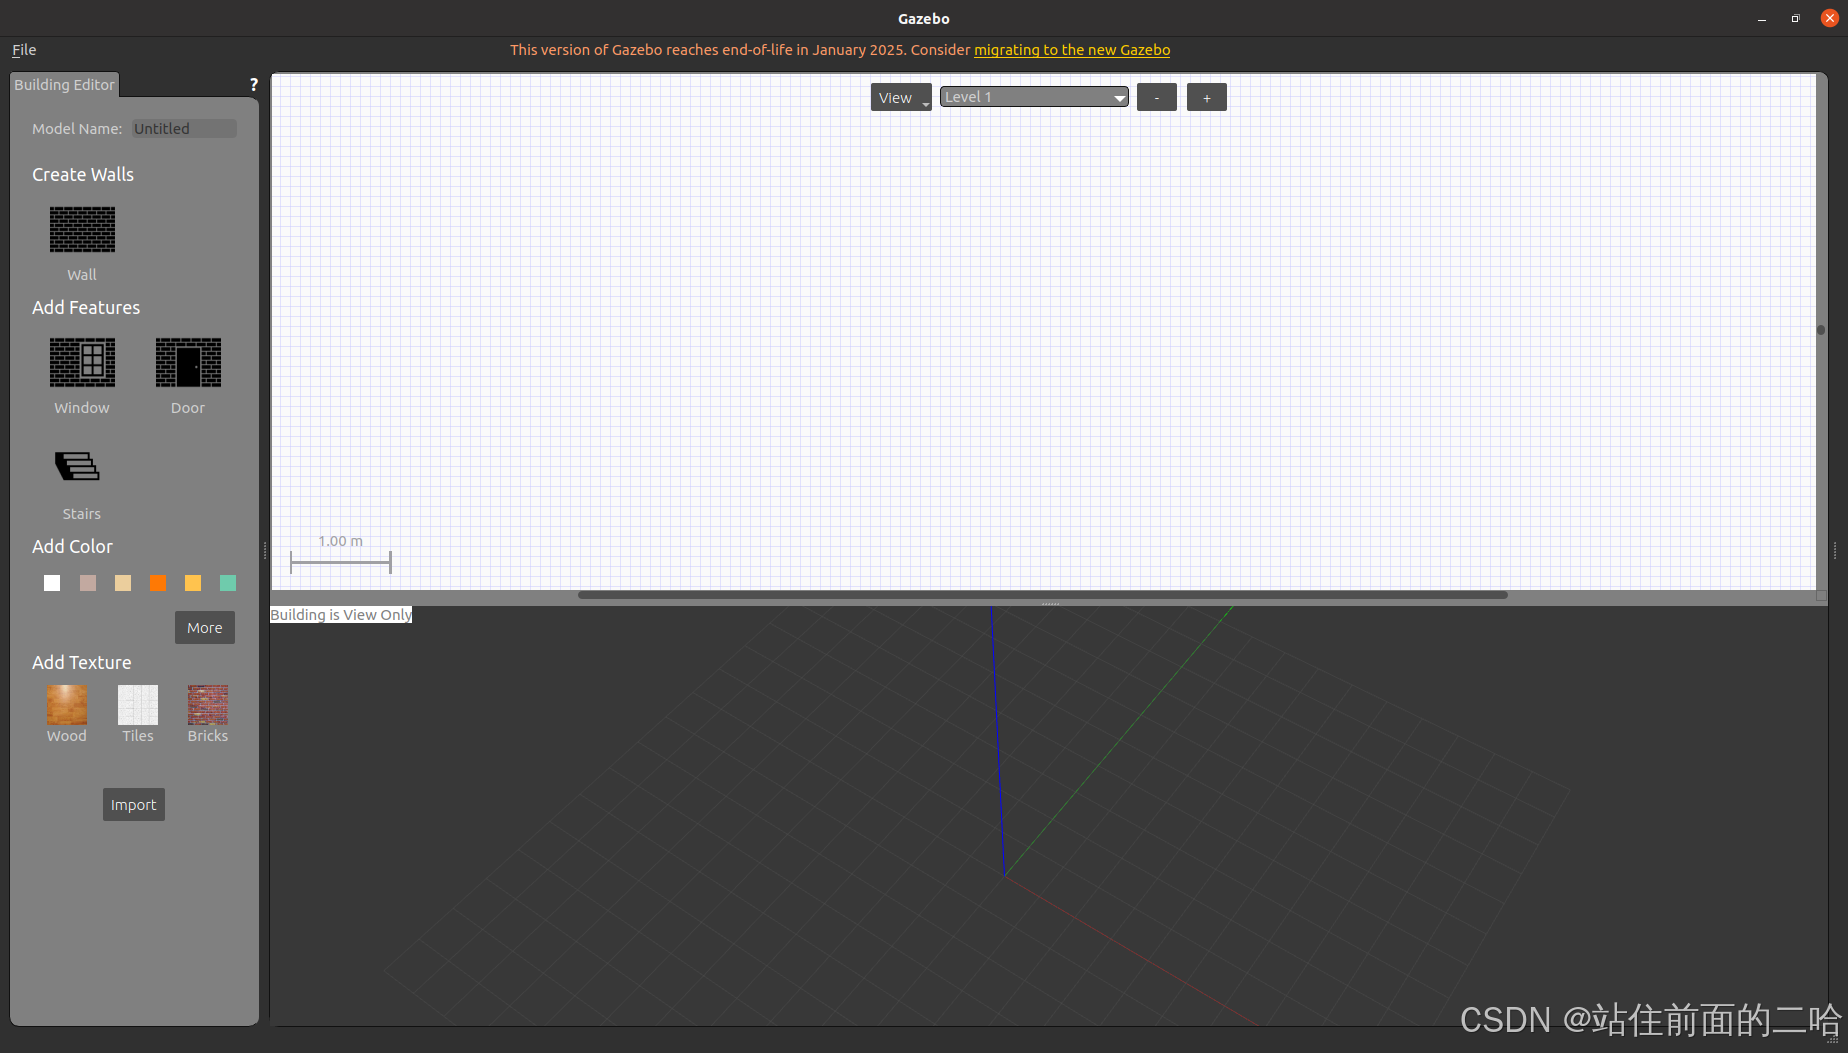This screenshot has width=1848, height=1053.
Task: Pick the dusty pink color swatch
Action: tap(88, 583)
